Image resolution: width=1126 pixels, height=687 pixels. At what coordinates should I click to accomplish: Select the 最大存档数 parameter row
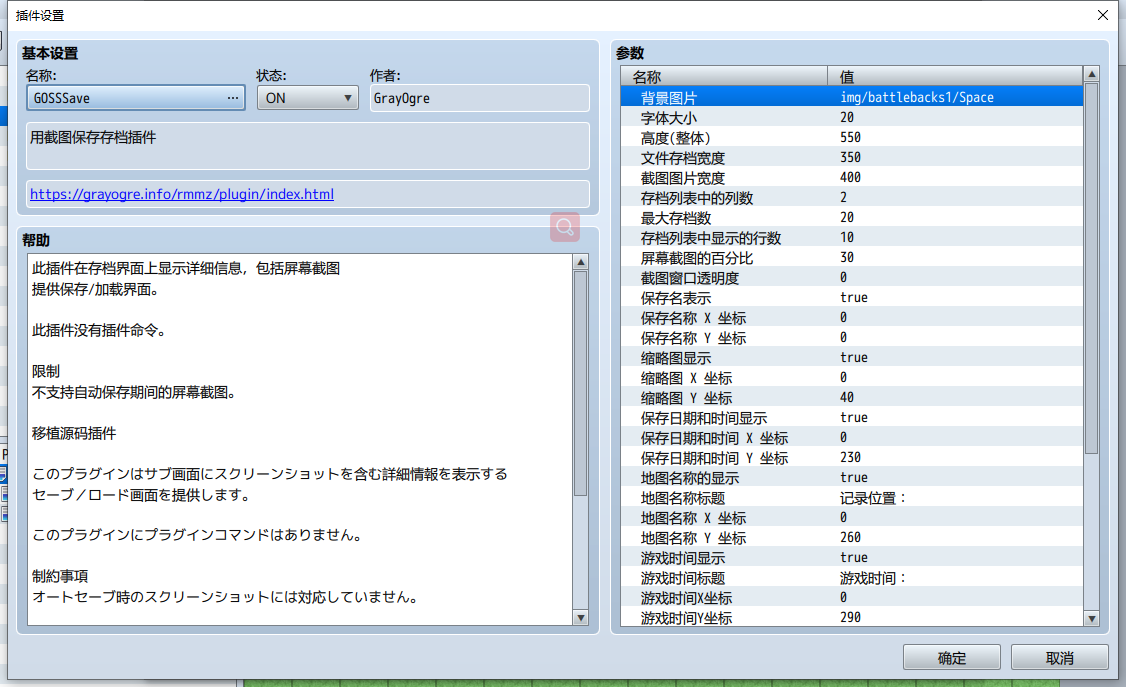point(852,218)
